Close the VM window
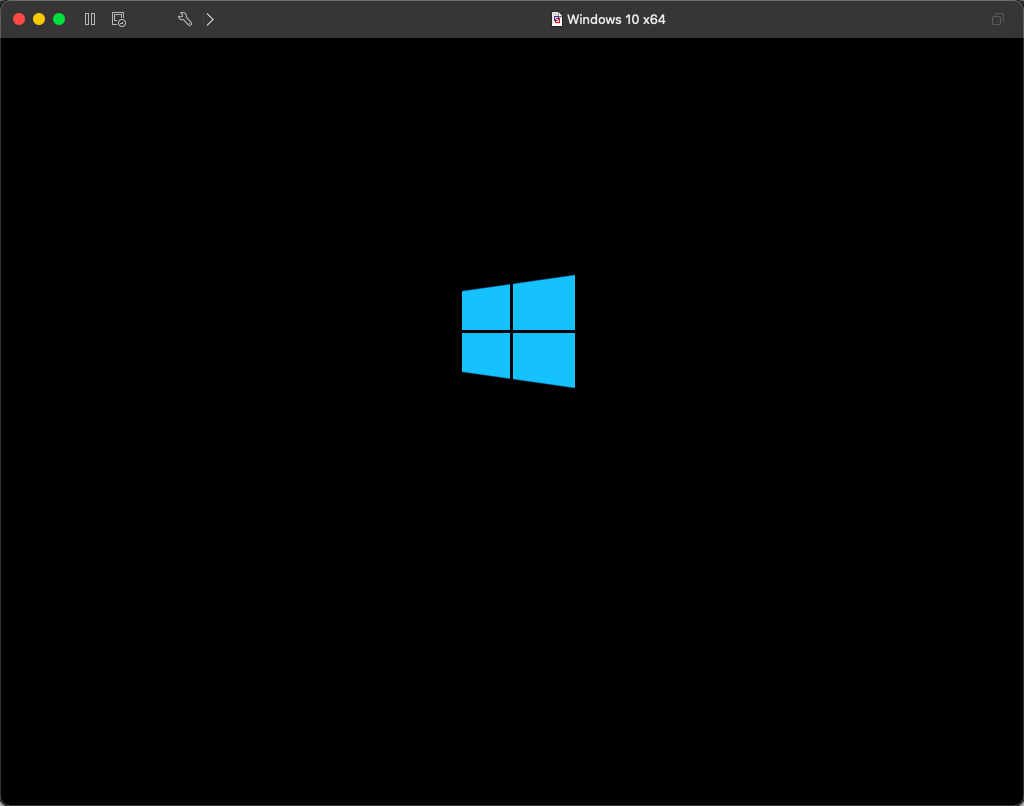Screen dimensions: 1024x806 (x=19, y=20)
